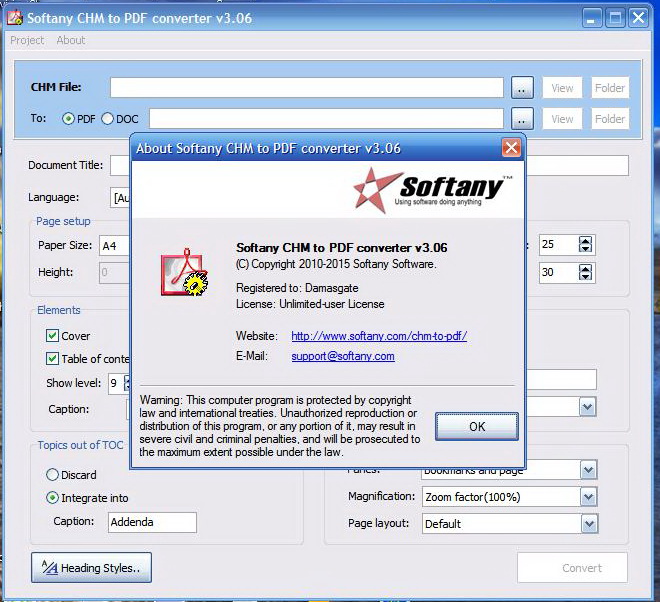Close the main Softany converter window
Viewport: 660px width, 602px height.
(x=639, y=18)
